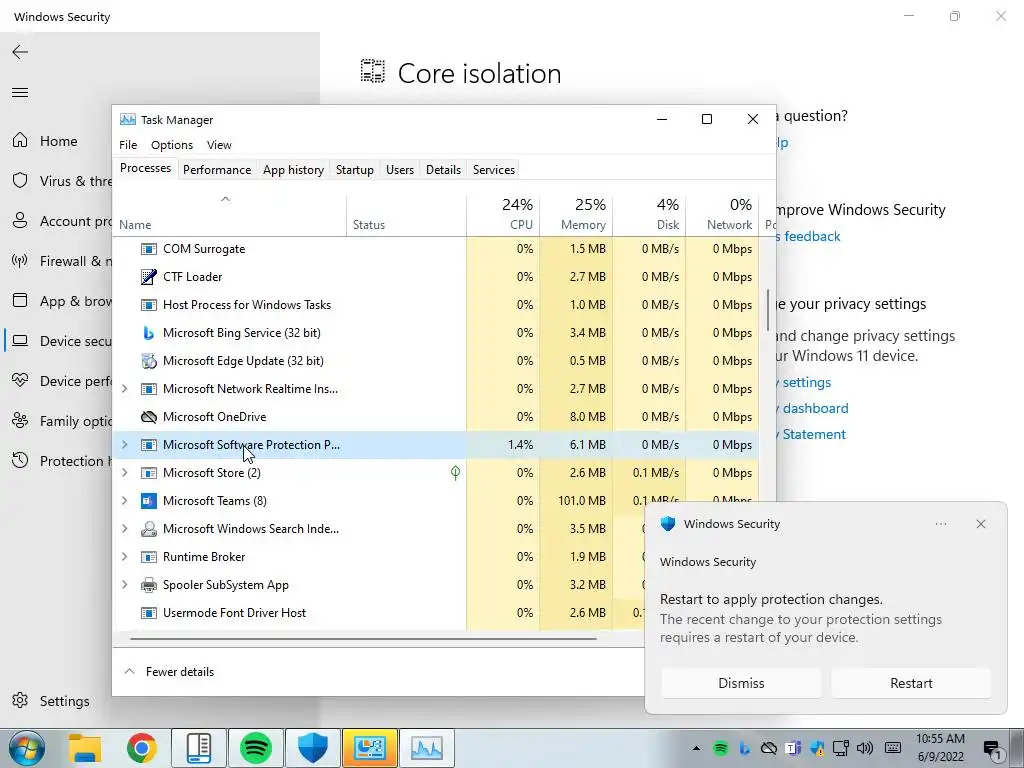Select the Microsoft Bing Service icon
The height and width of the screenshot is (768, 1024).
click(x=149, y=333)
